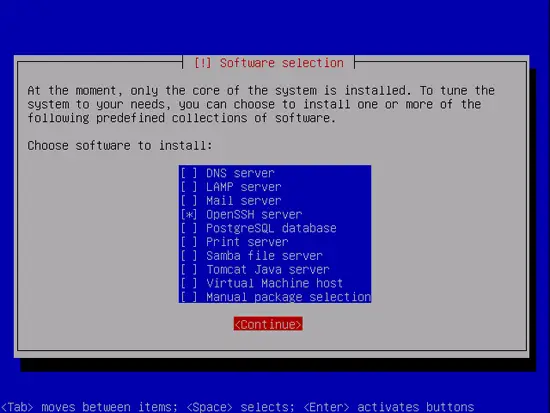The height and width of the screenshot is (413, 550).
Task: Tick the Print server checkbox
Action: [x=189, y=242]
